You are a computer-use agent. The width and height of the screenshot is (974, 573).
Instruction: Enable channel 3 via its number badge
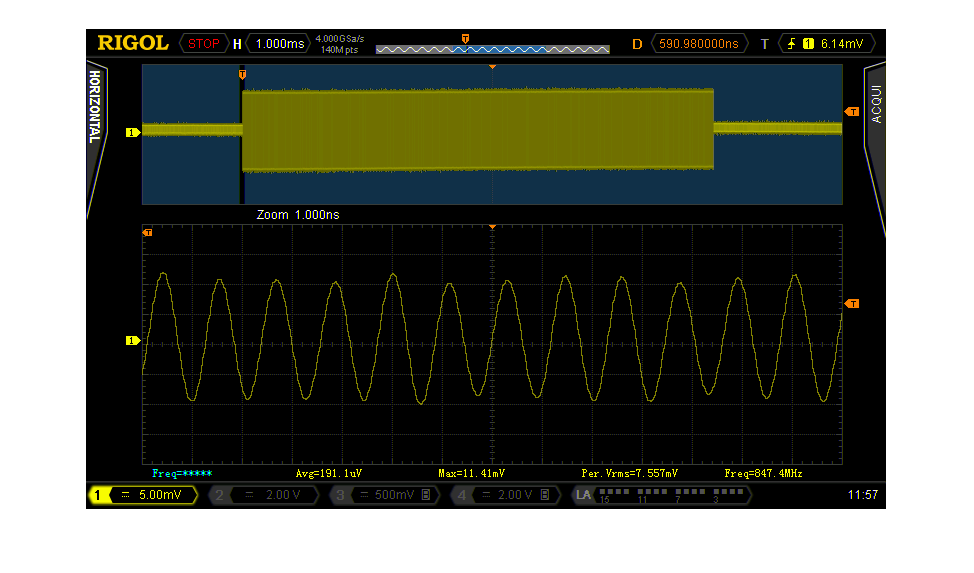[x=340, y=495]
